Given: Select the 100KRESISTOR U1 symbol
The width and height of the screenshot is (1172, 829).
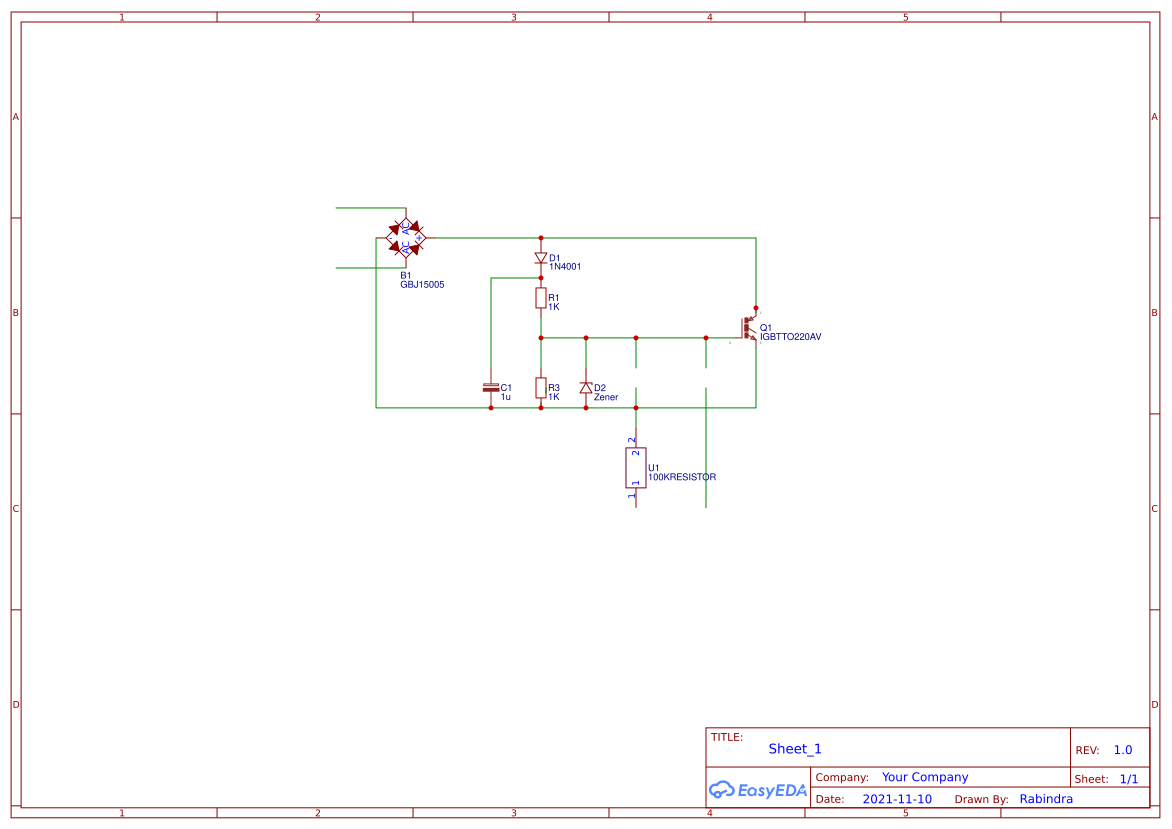Looking at the screenshot, I should [634, 469].
